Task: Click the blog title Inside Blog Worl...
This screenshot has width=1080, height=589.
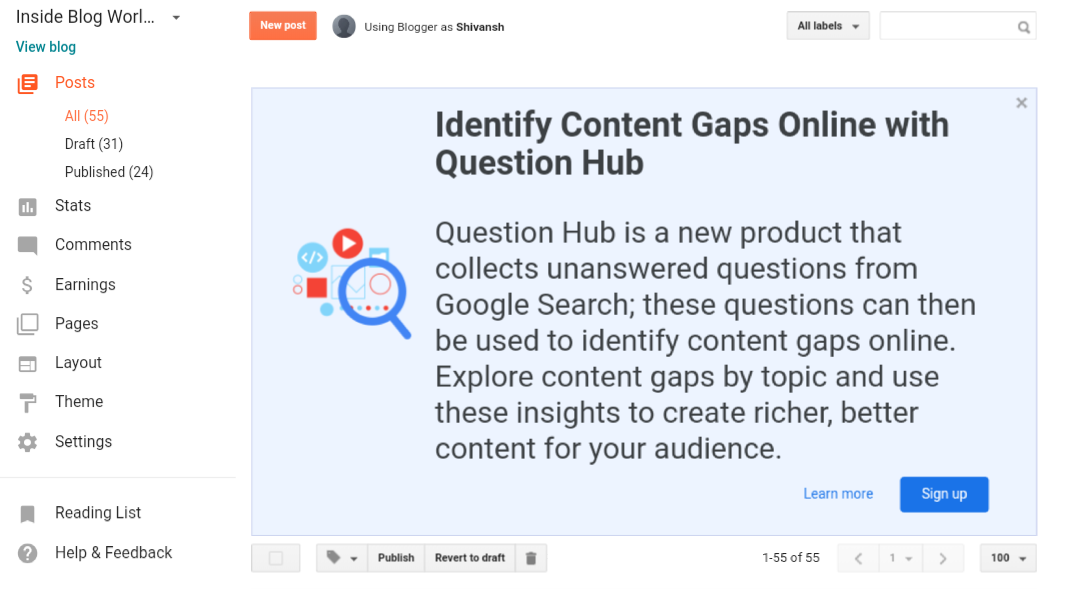Action: pos(85,17)
